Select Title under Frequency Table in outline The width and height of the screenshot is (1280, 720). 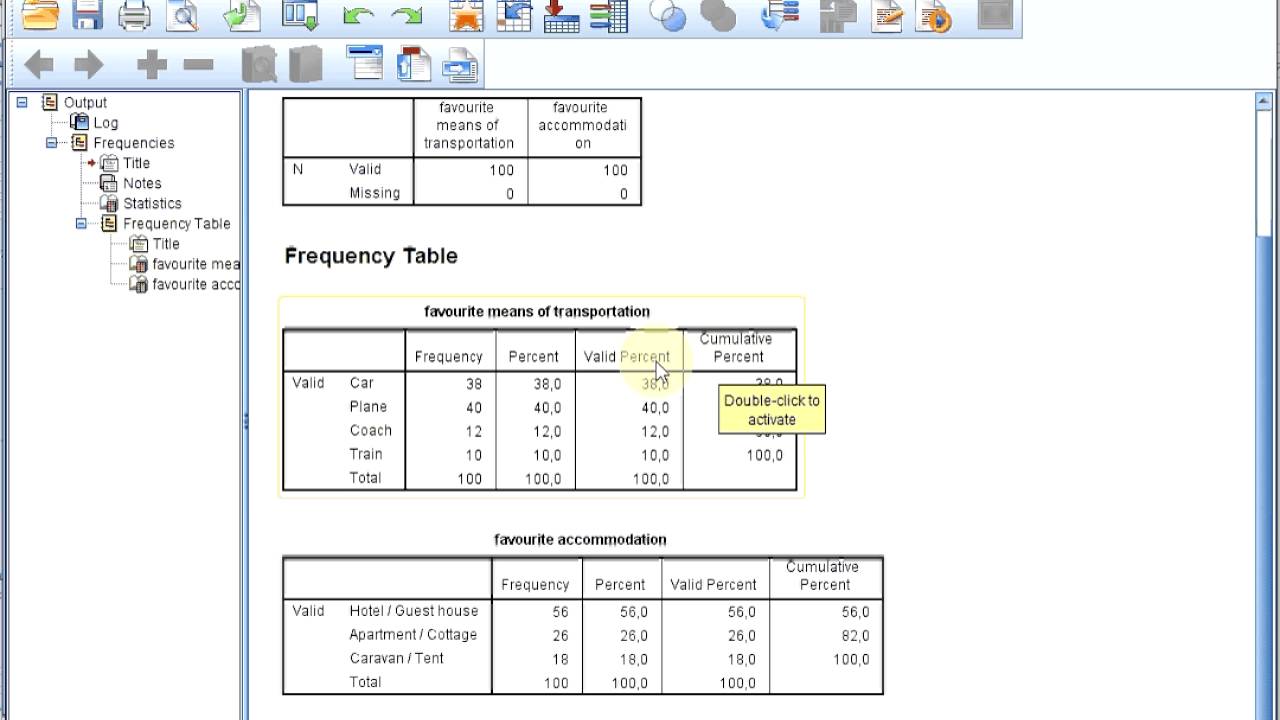pyautogui.click(x=166, y=244)
